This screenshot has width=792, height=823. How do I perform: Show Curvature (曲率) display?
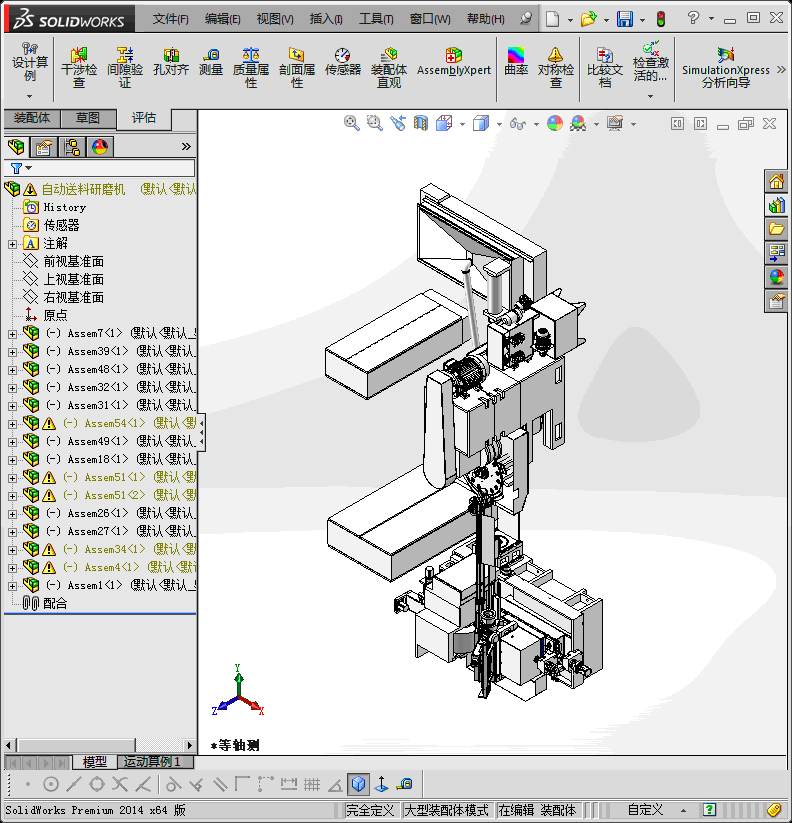pyautogui.click(x=516, y=62)
